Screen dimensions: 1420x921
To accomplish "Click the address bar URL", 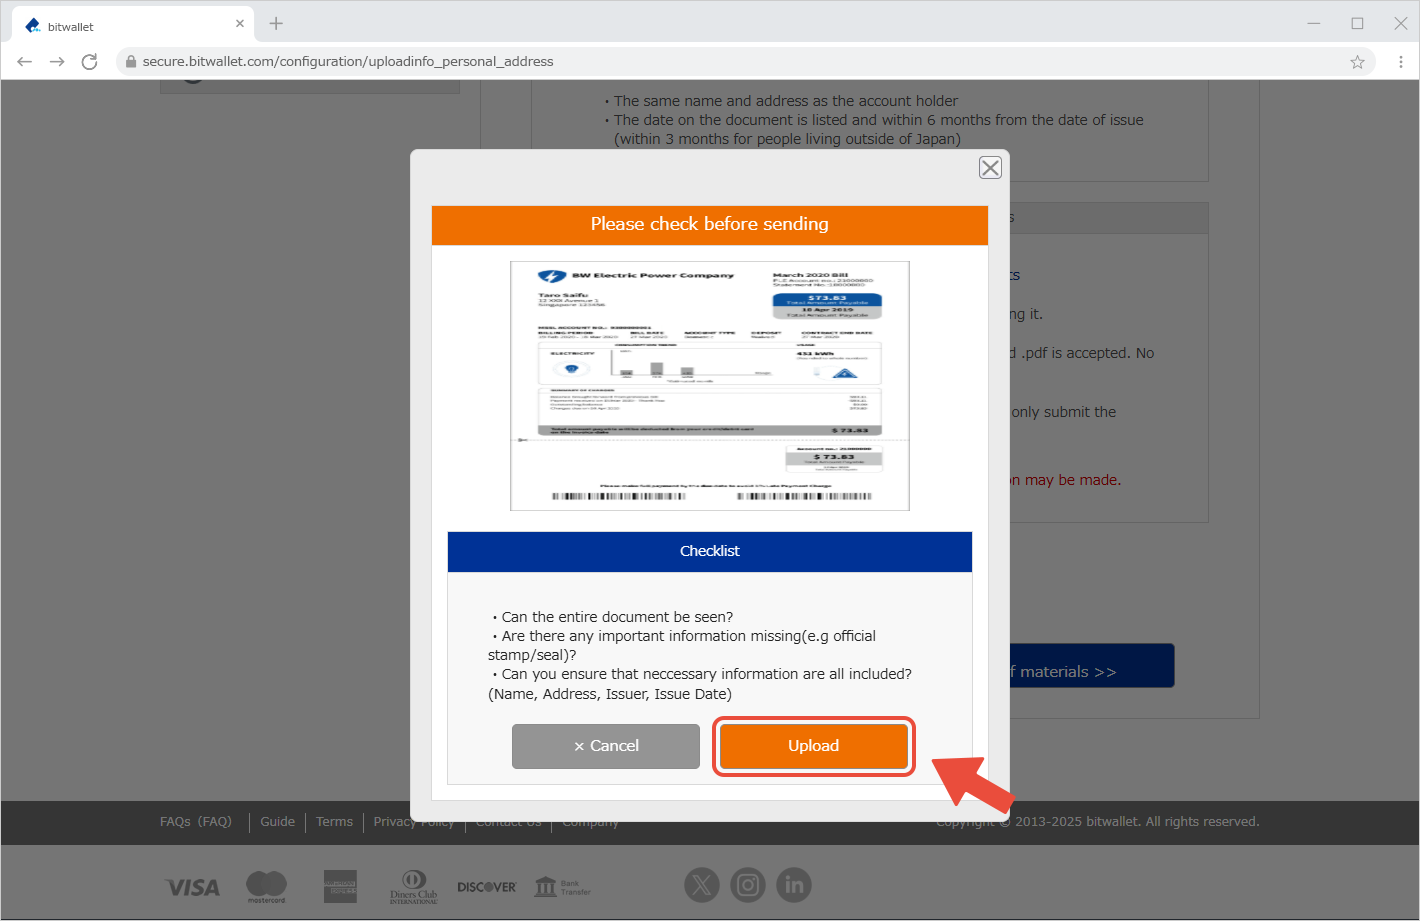I will click(x=348, y=62).
